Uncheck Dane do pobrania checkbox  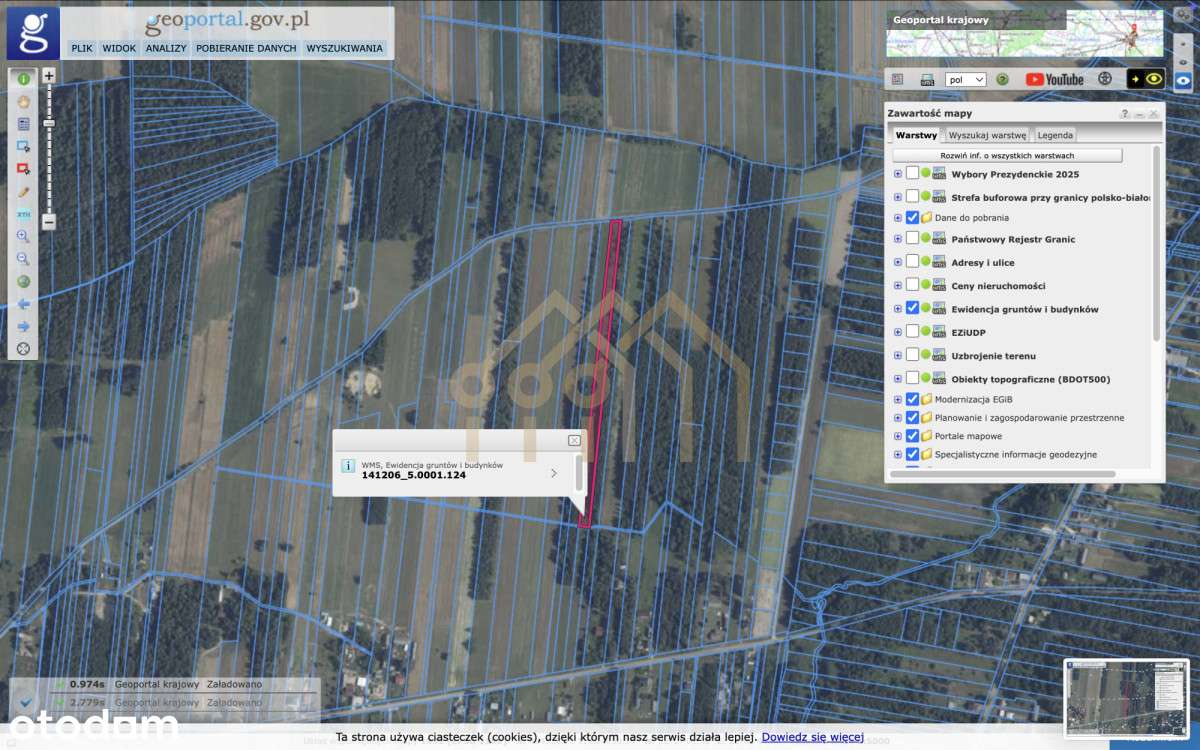pyautogui.click(x=912, y=217)
